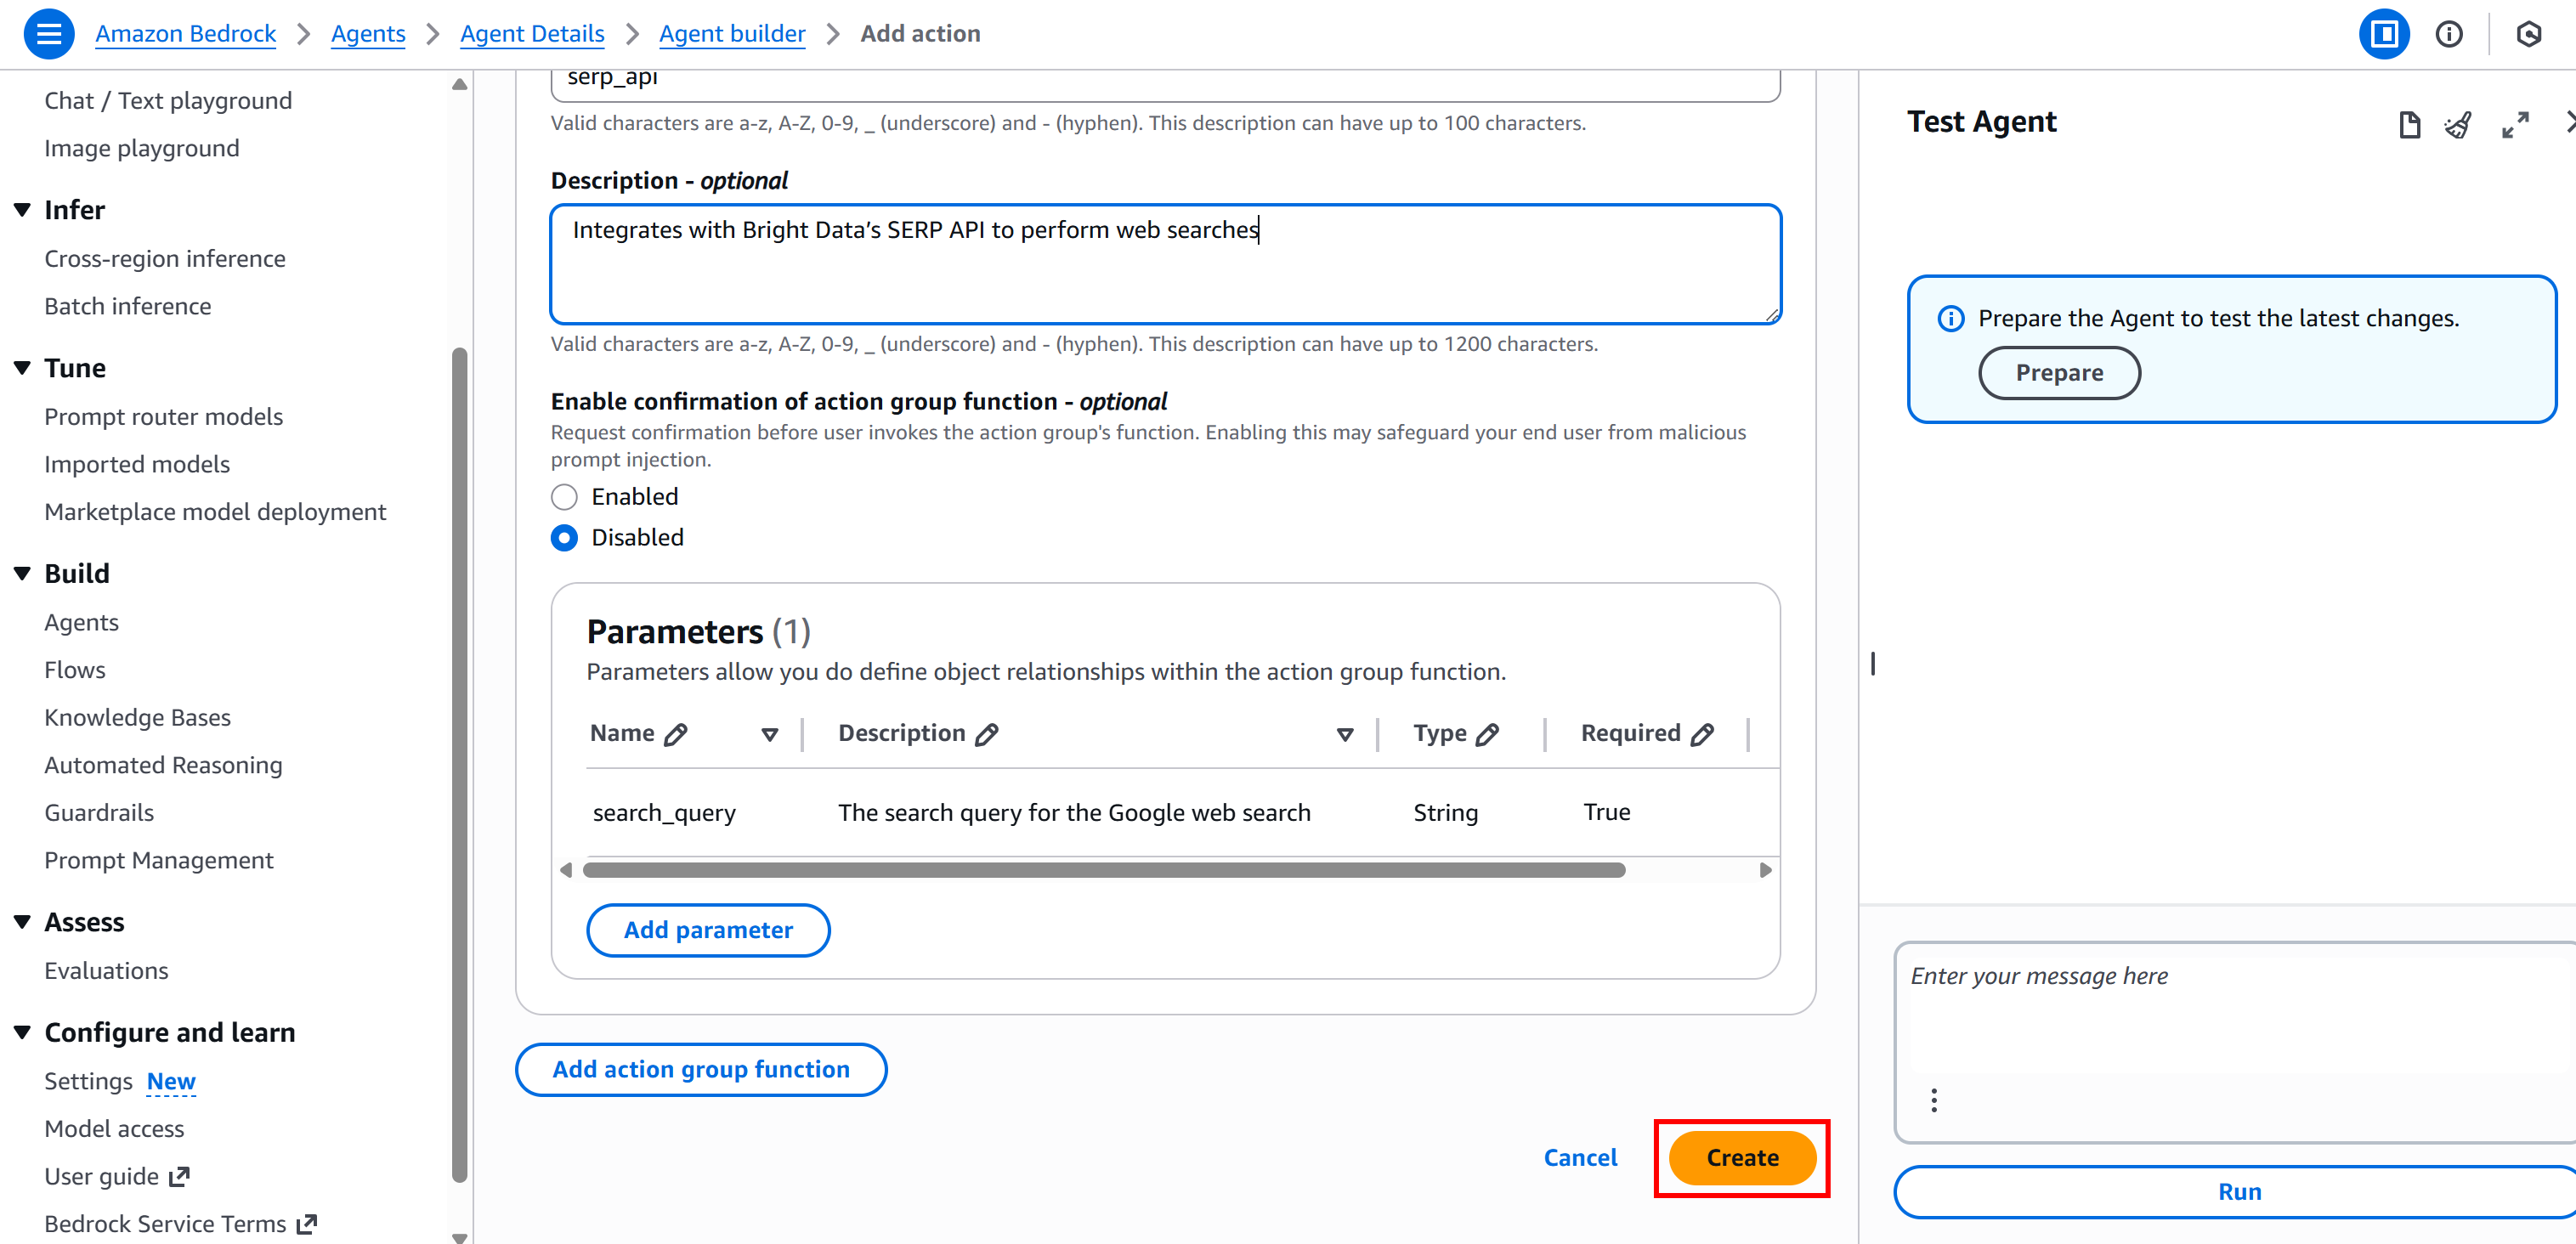Toggle the split-panel layout icon

tap(2384, 33)
